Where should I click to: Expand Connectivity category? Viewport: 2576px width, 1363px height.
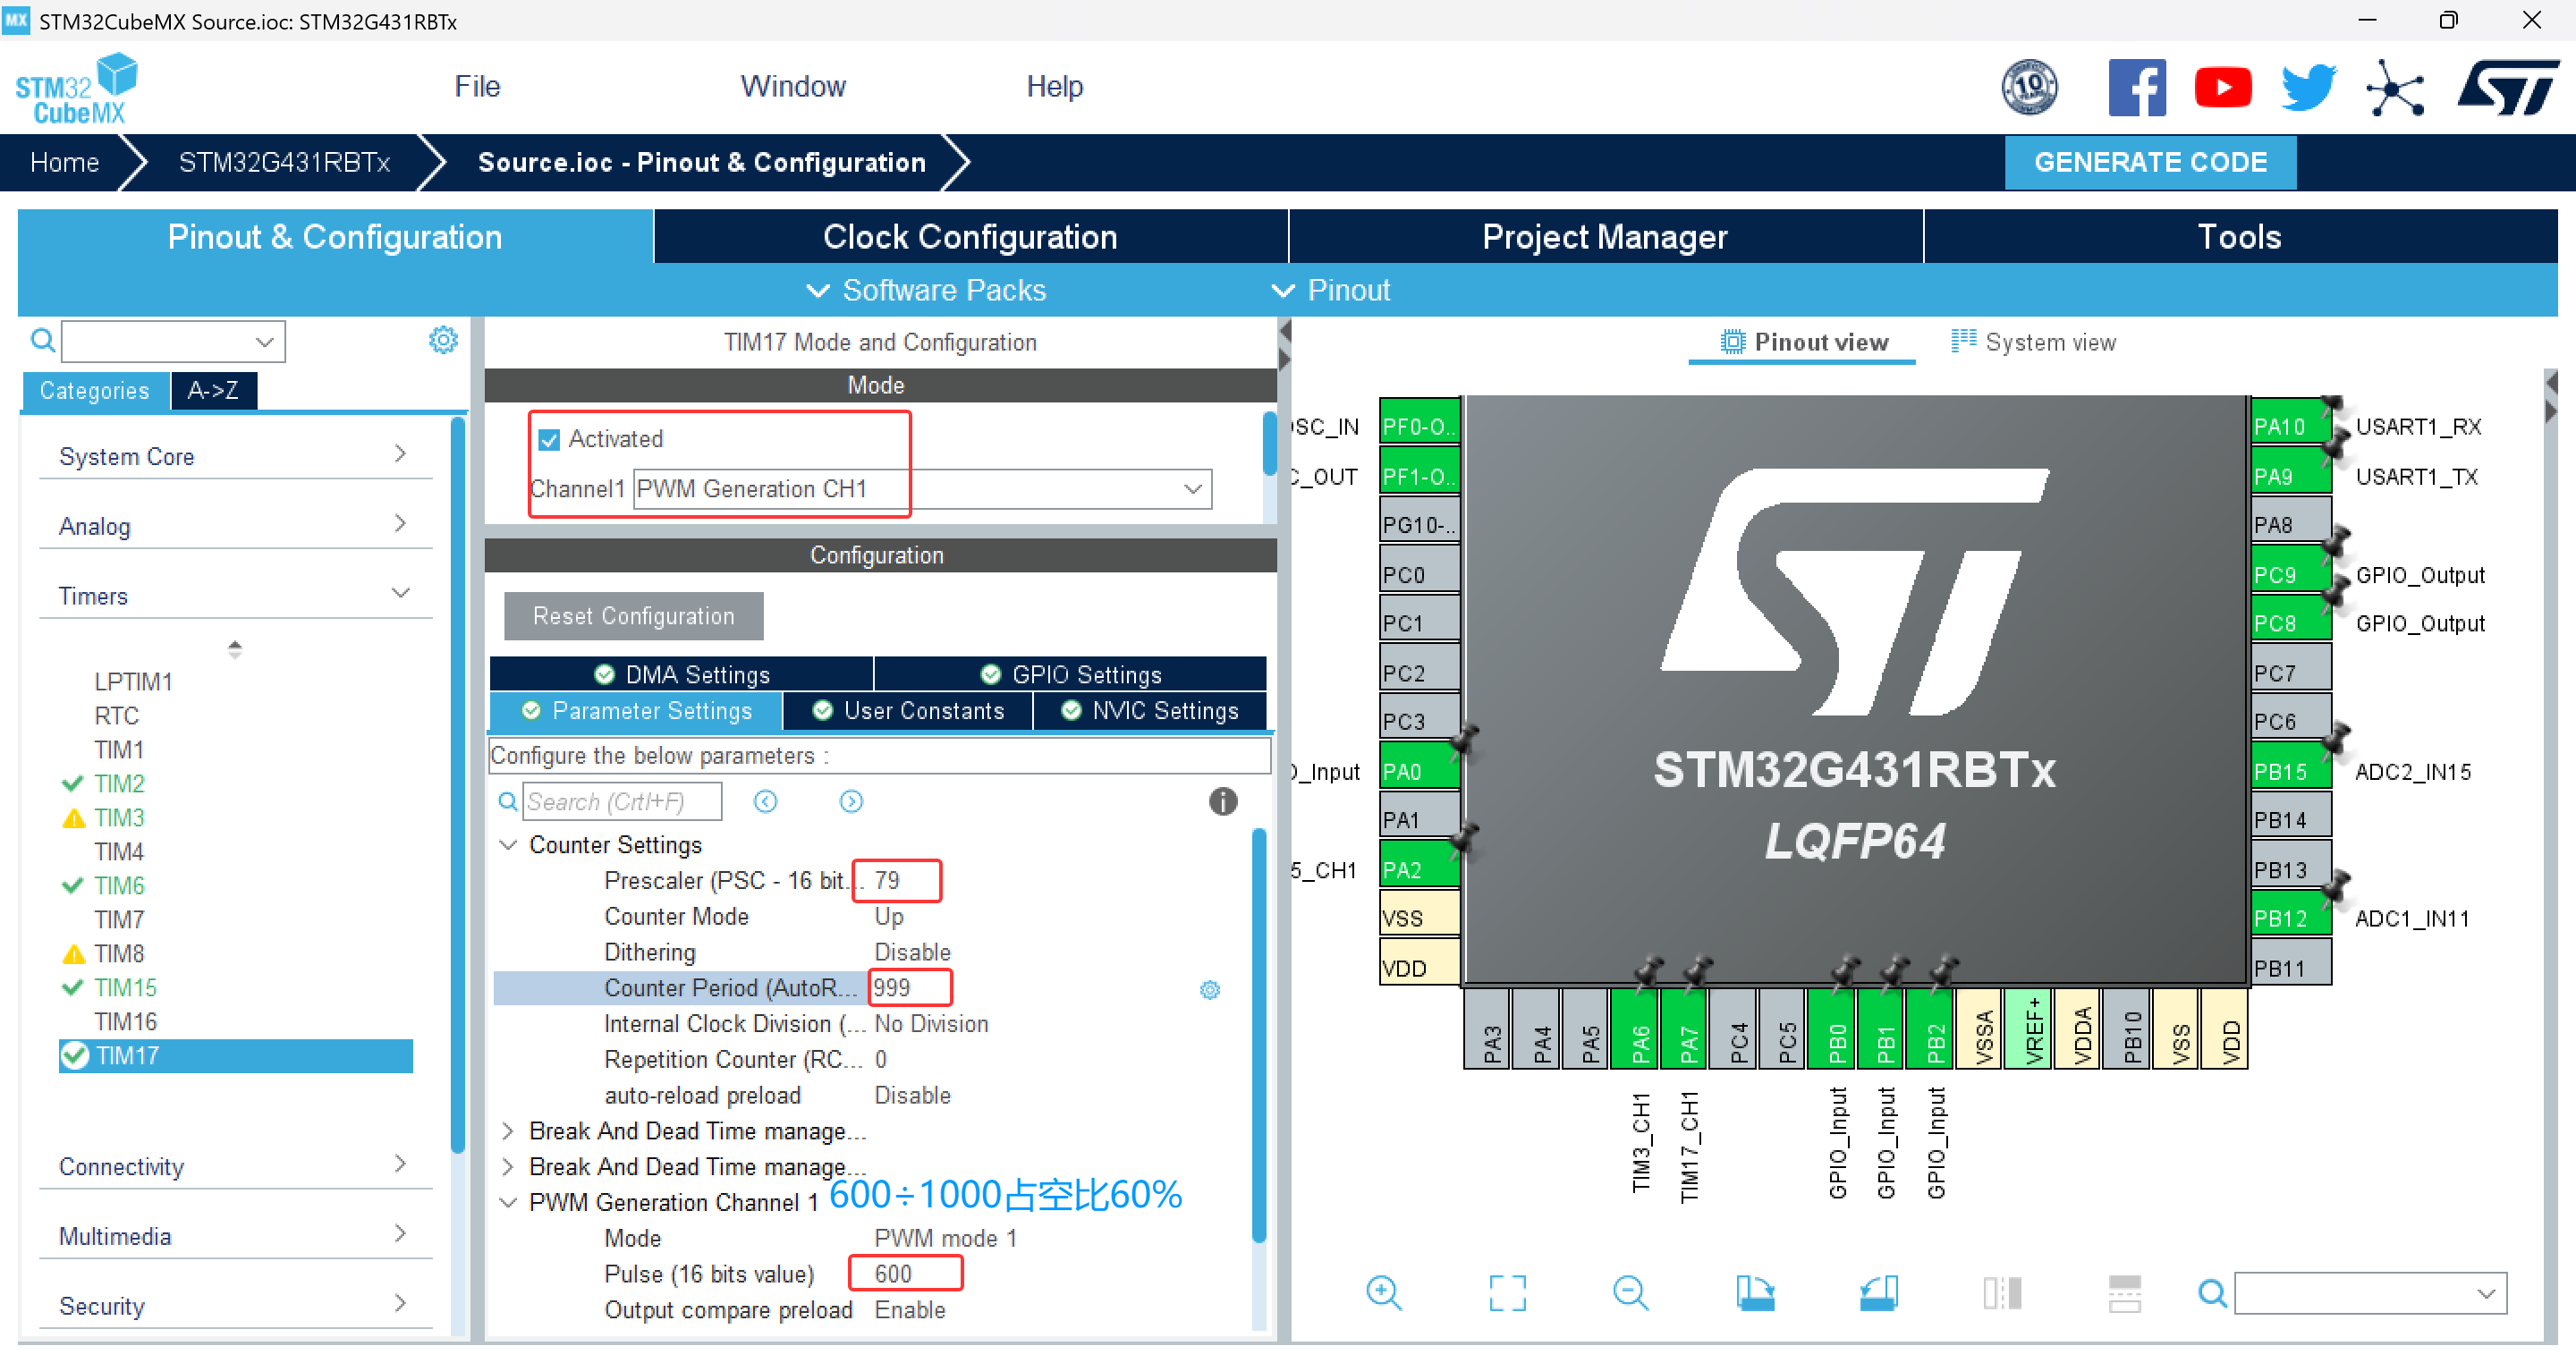235,1167
